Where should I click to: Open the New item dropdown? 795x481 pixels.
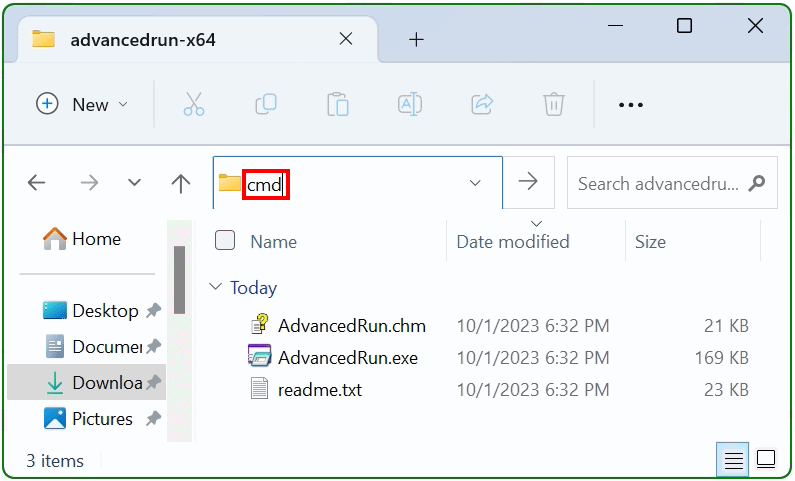pos(82,104)
